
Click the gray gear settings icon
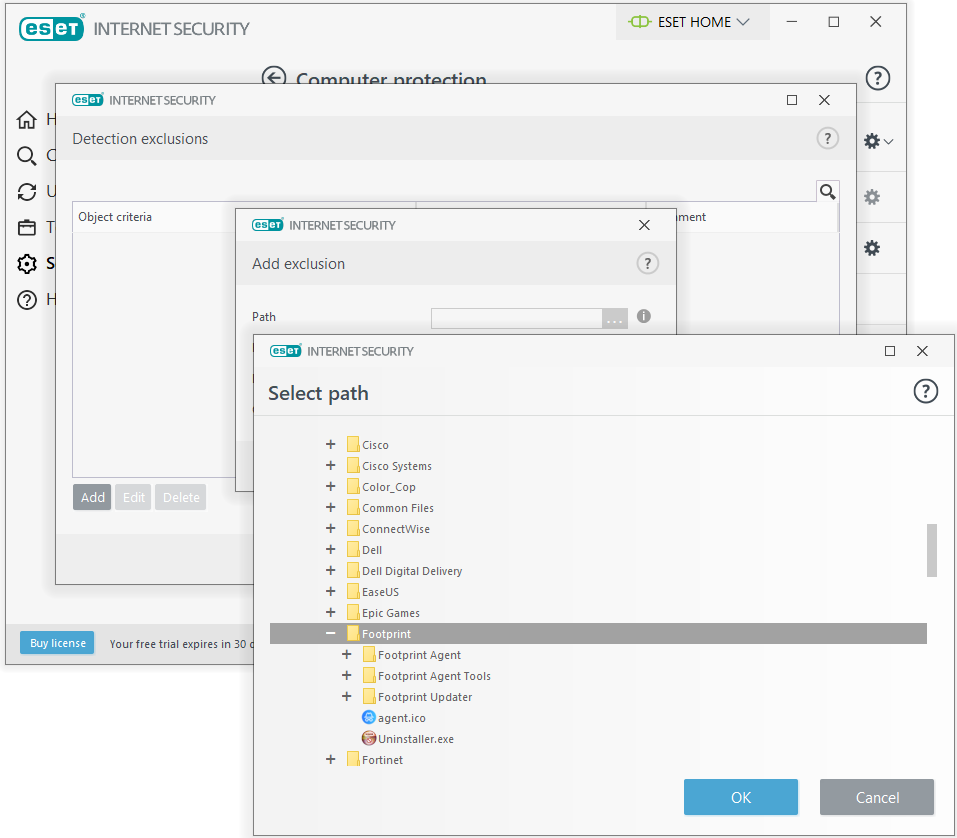point(872,197)
